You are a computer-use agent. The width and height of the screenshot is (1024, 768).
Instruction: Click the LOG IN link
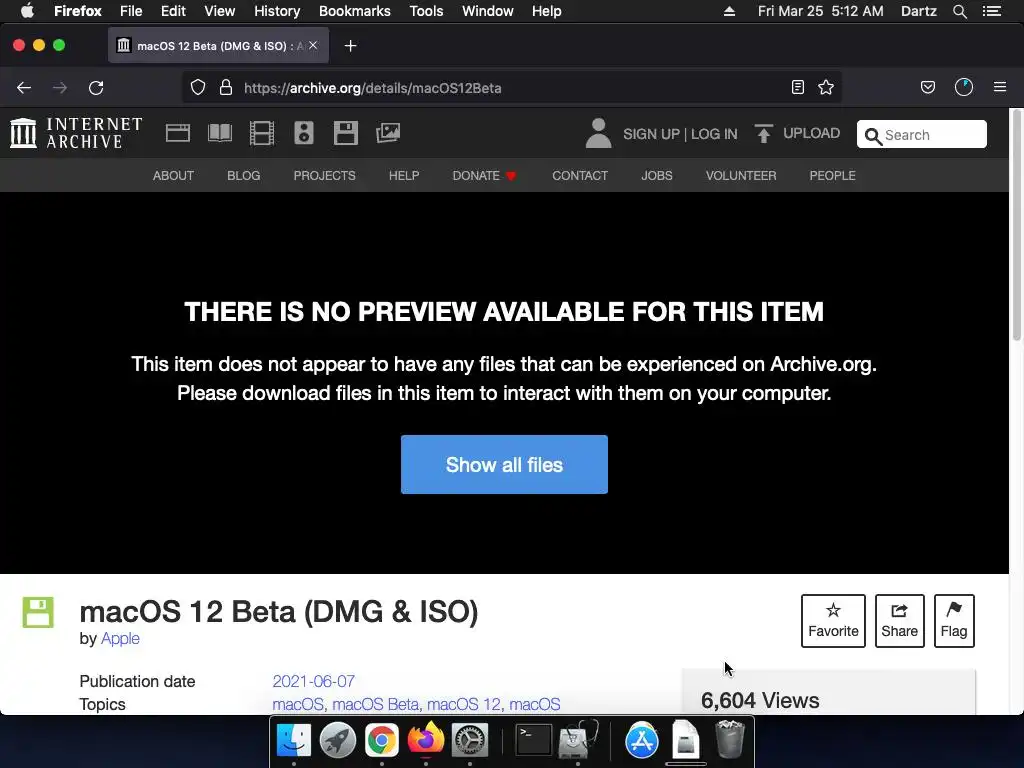(714, 134)
